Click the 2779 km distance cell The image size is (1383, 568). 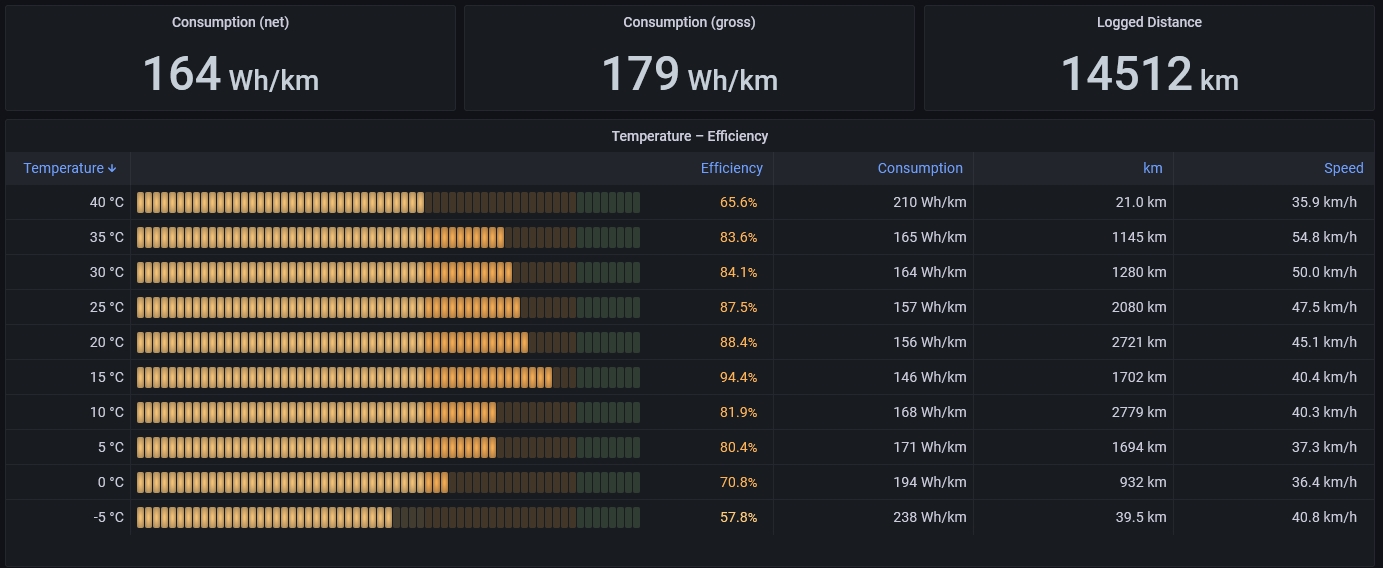[1139, 412]
